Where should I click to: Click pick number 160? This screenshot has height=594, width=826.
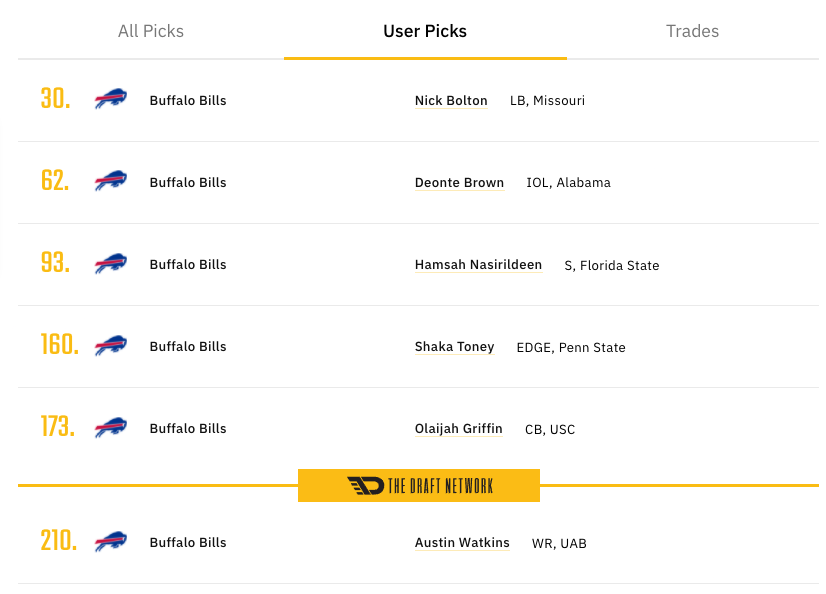coord(60,344)
